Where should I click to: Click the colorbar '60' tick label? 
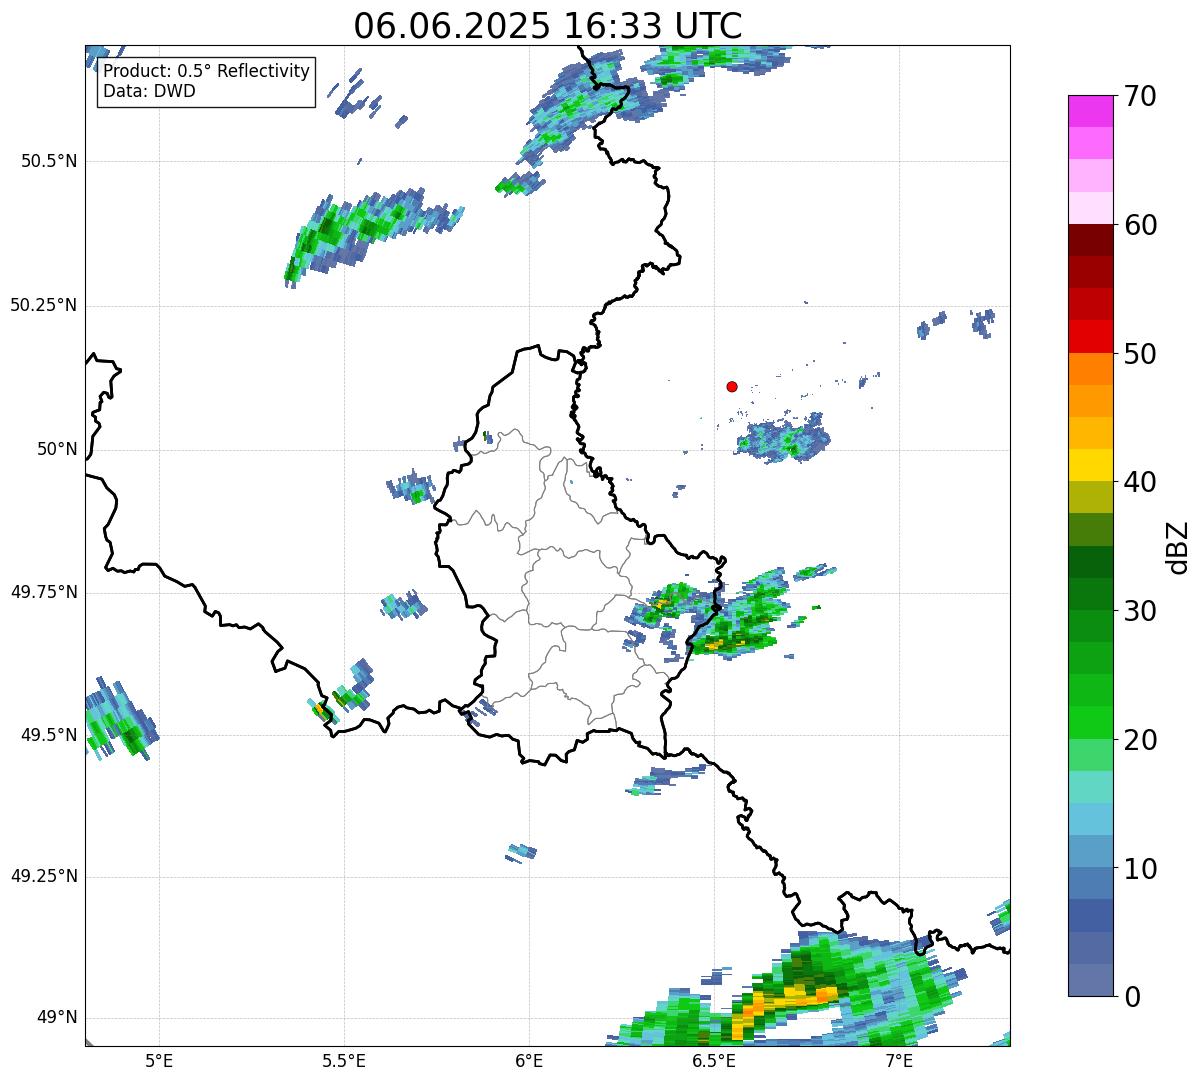coord(1141,225)
